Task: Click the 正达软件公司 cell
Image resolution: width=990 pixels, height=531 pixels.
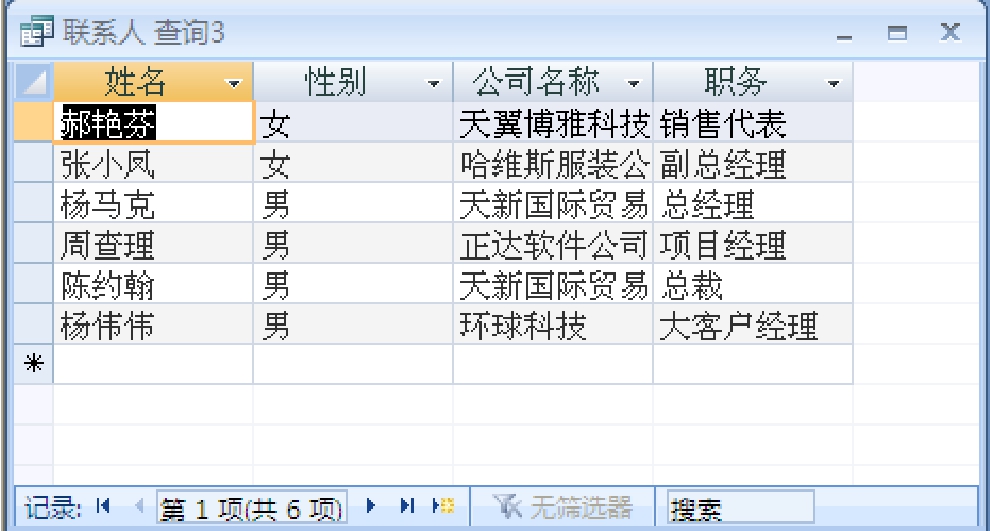Action: [x=552, y=244]
